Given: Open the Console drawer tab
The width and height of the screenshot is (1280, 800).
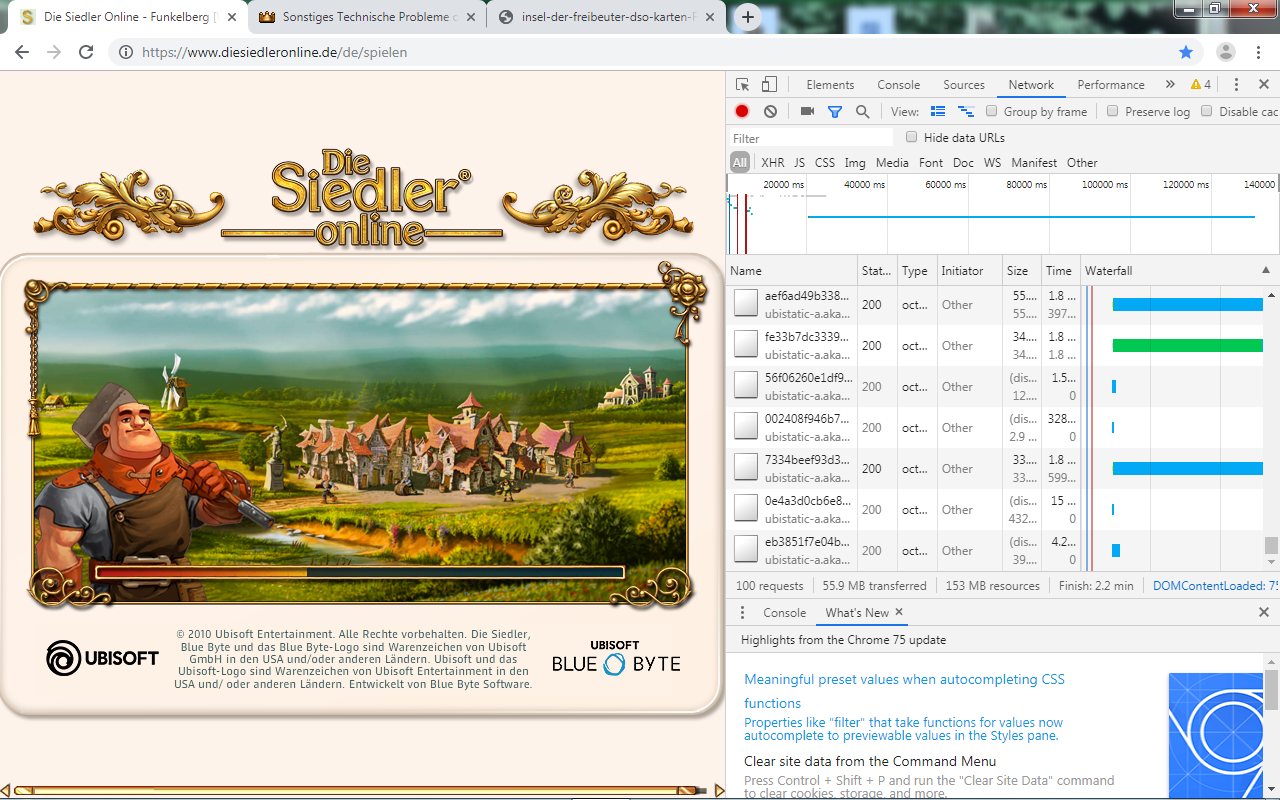Looking at the screenshot, I should [x=784, y=612].
